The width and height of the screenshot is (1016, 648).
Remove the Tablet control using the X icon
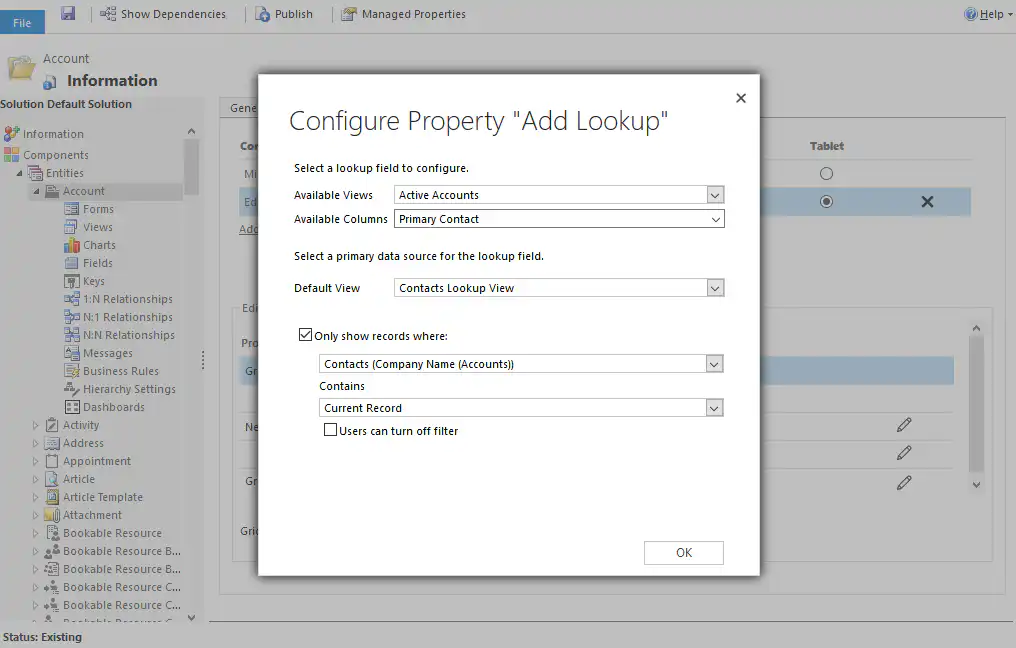[926, 201]
